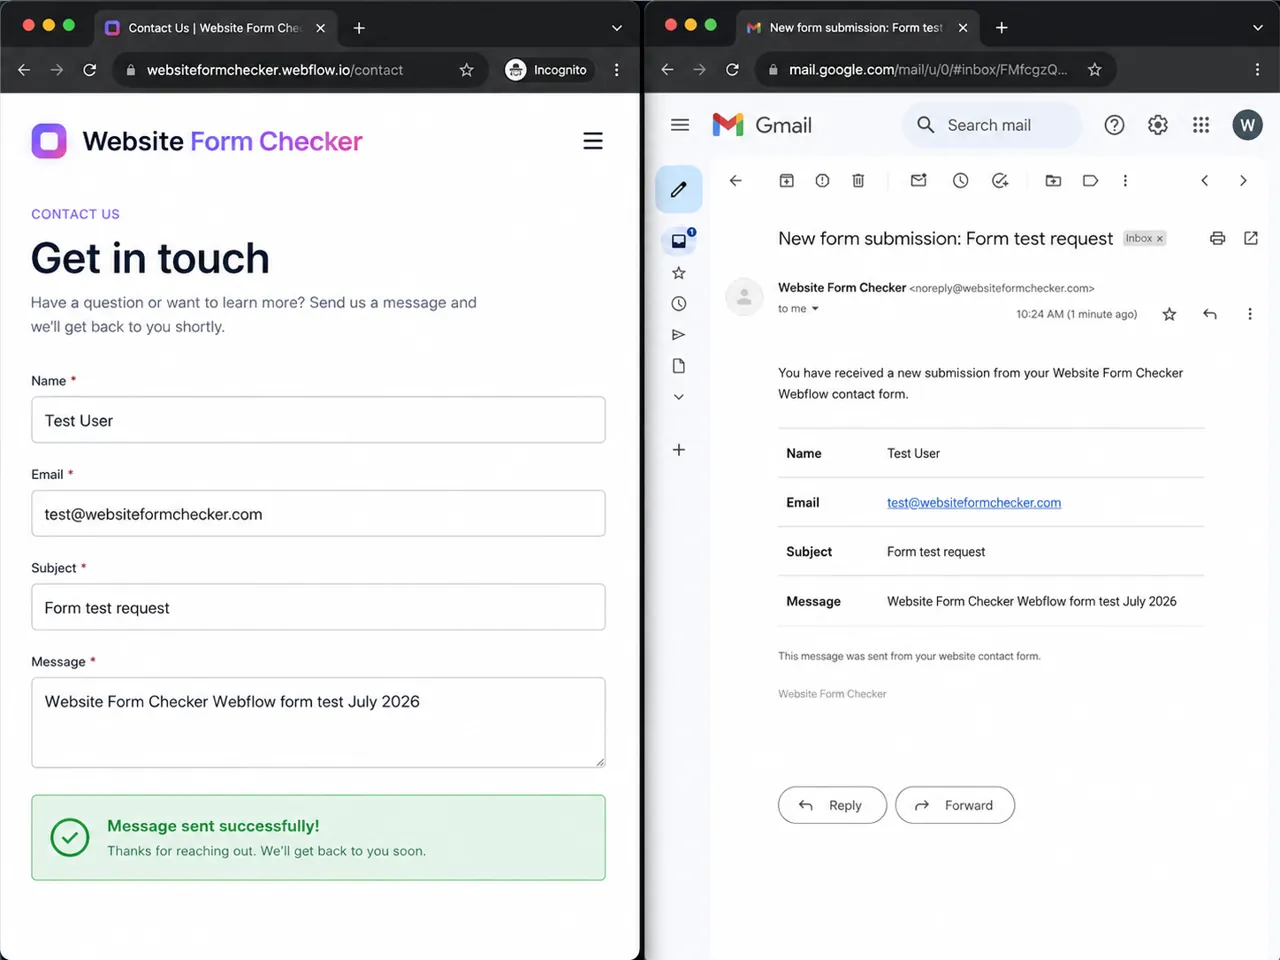Open Gmail Settings gear
This screenshot has width=1280, height=960.
click(x=1158, y=125)
